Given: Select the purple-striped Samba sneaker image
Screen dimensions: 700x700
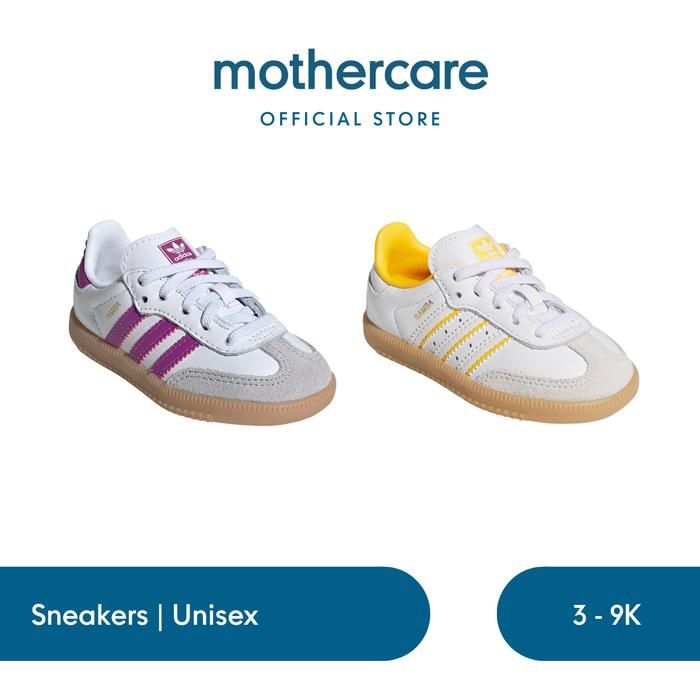Looking at the screenshot, I should pyautogui.click(x=202, y=322).
